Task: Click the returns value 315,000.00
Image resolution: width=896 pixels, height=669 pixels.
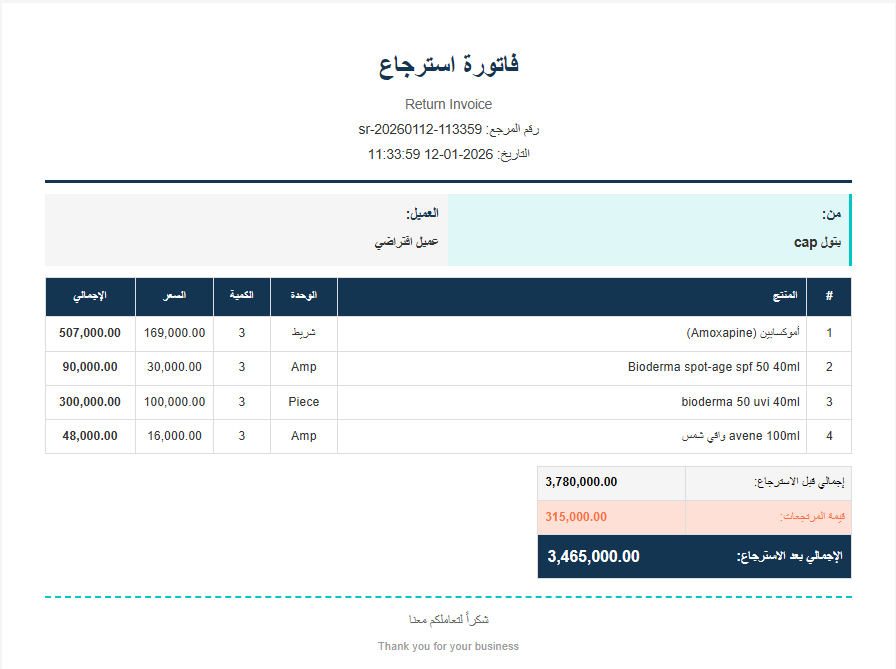Action: (x=576, y=516)
